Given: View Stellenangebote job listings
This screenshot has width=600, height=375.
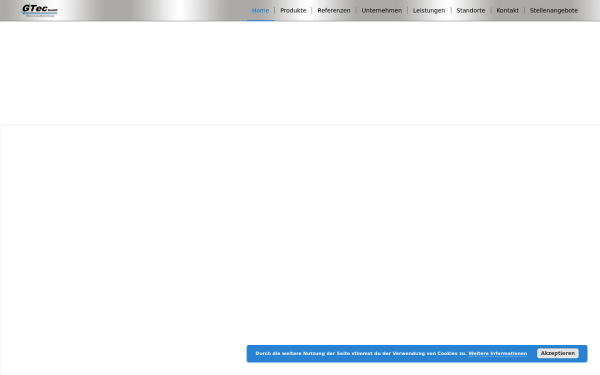Looking at the screenshot, I should click(x=554, y=10).
